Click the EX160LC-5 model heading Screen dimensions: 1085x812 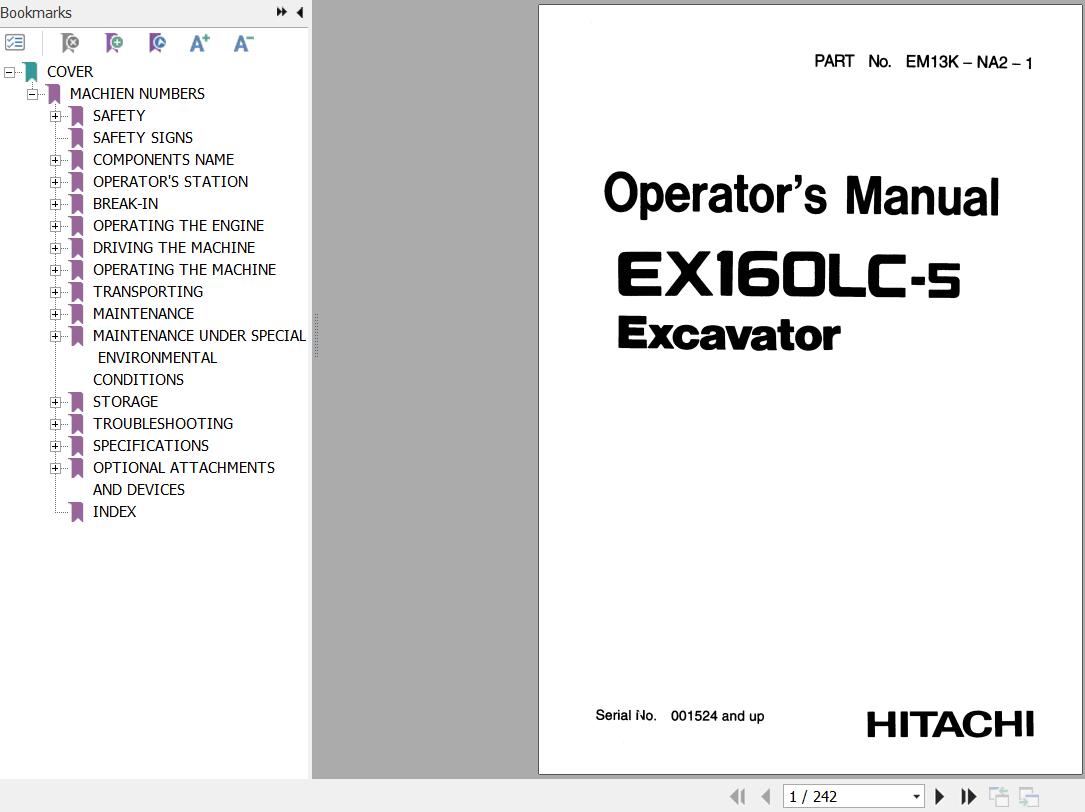pyautogui.click(x=789, y=276)
